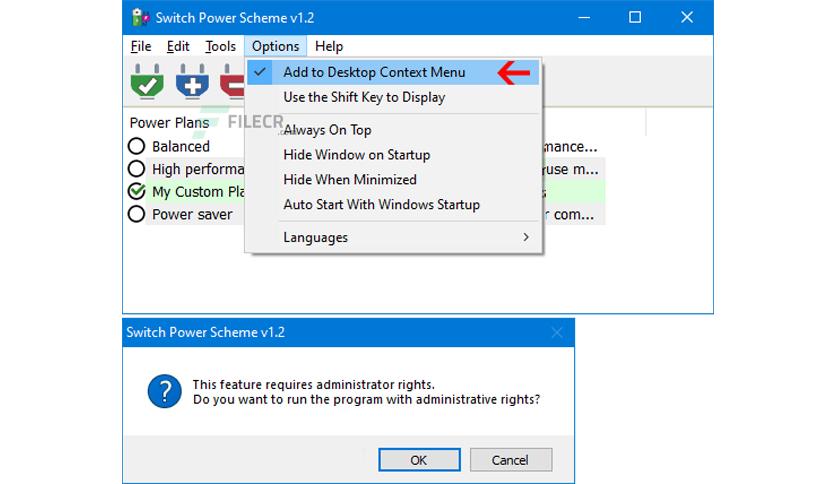
Task: Open the Tools menu
Action: pyautogui.click(x=220, y=46)
